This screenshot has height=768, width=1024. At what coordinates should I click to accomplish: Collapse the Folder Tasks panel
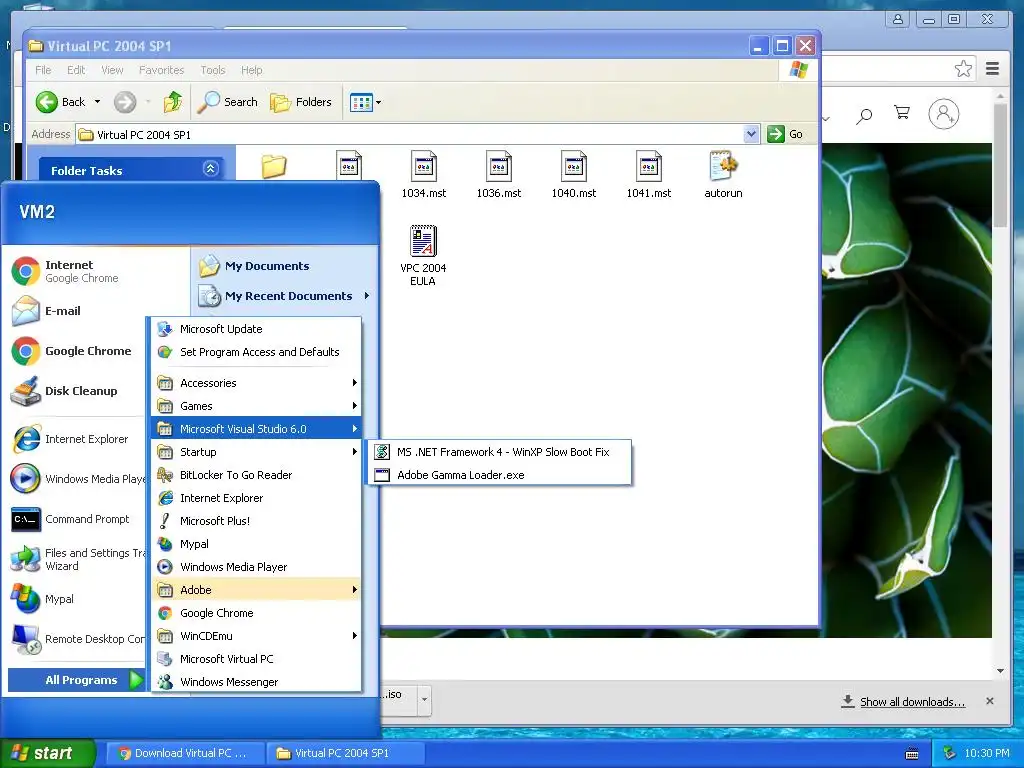coord(210,169)
